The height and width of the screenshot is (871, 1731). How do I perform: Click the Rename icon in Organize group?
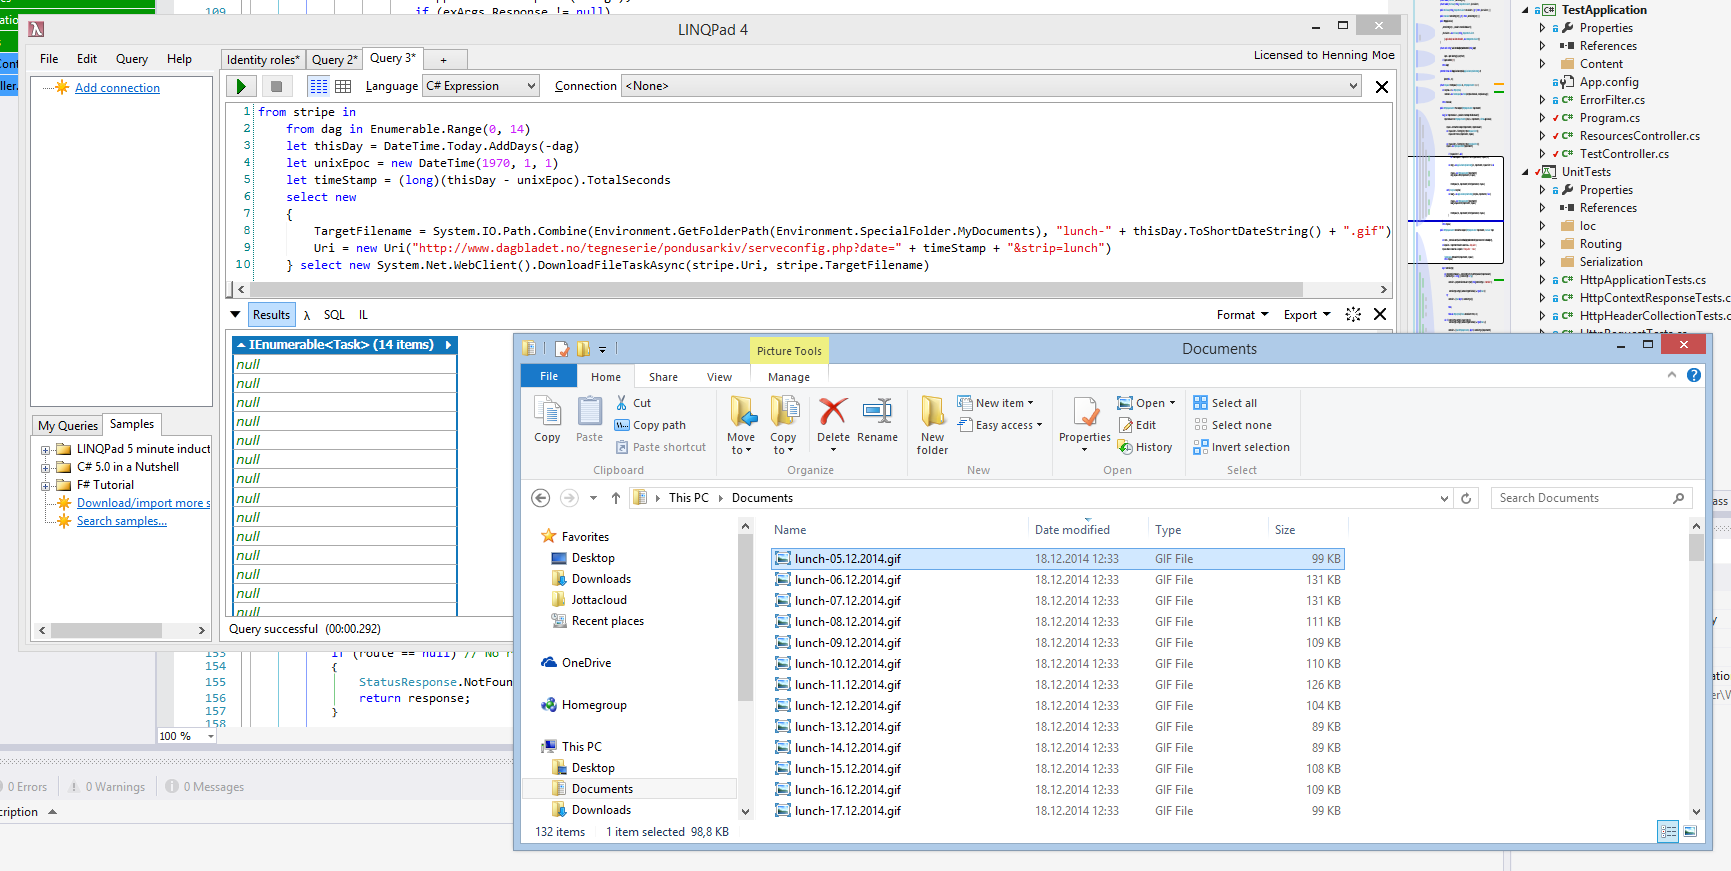(877, 419)
